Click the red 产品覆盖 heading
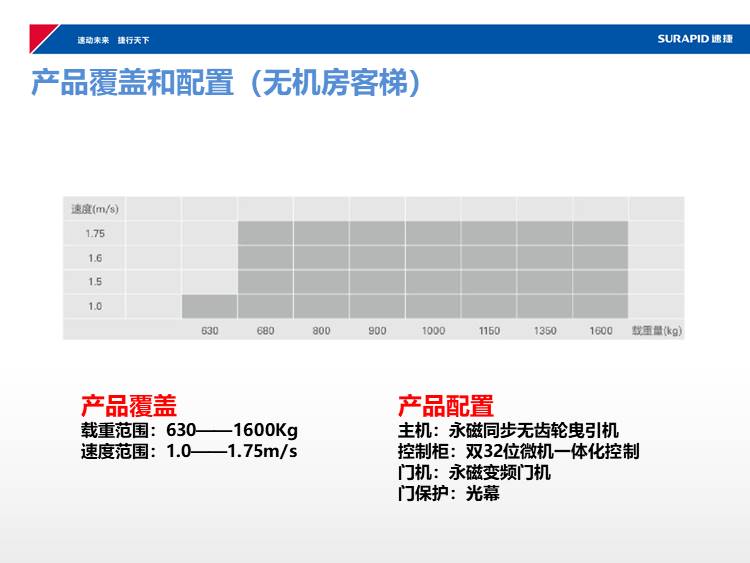 (129, 406)
